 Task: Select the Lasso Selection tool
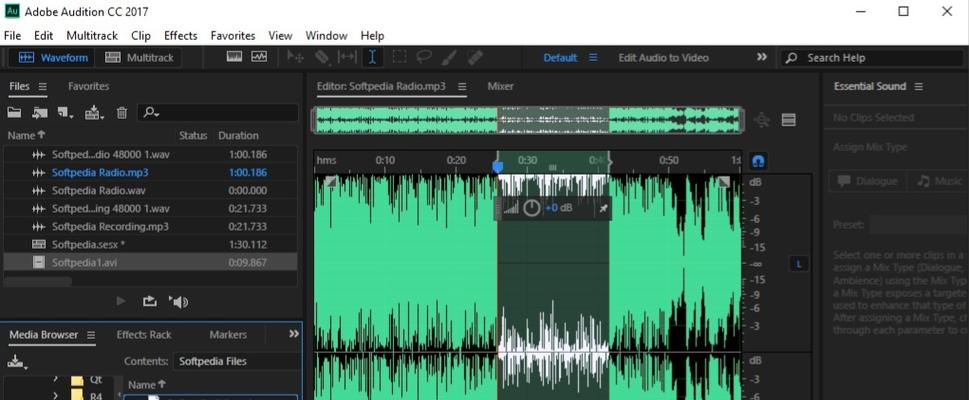point(423,57)
